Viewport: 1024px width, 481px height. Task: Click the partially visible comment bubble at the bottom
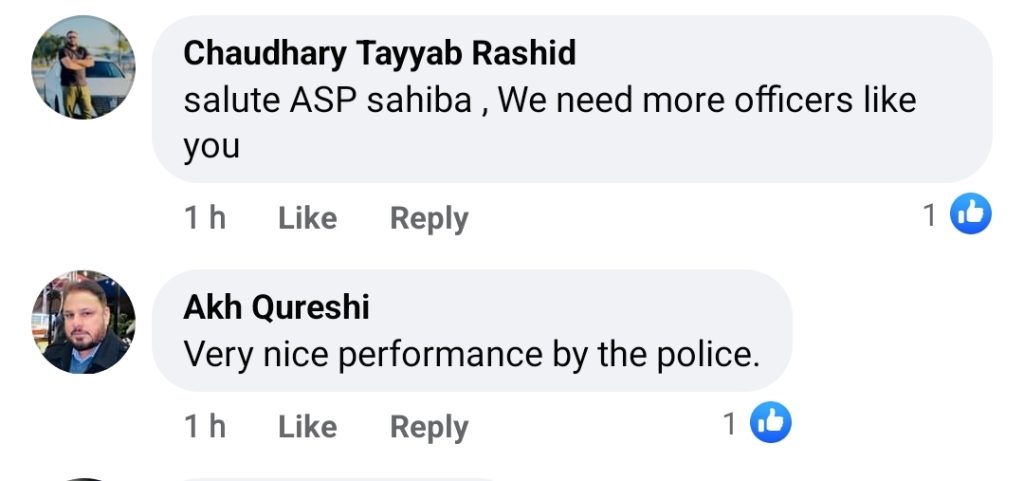(340, 478)
